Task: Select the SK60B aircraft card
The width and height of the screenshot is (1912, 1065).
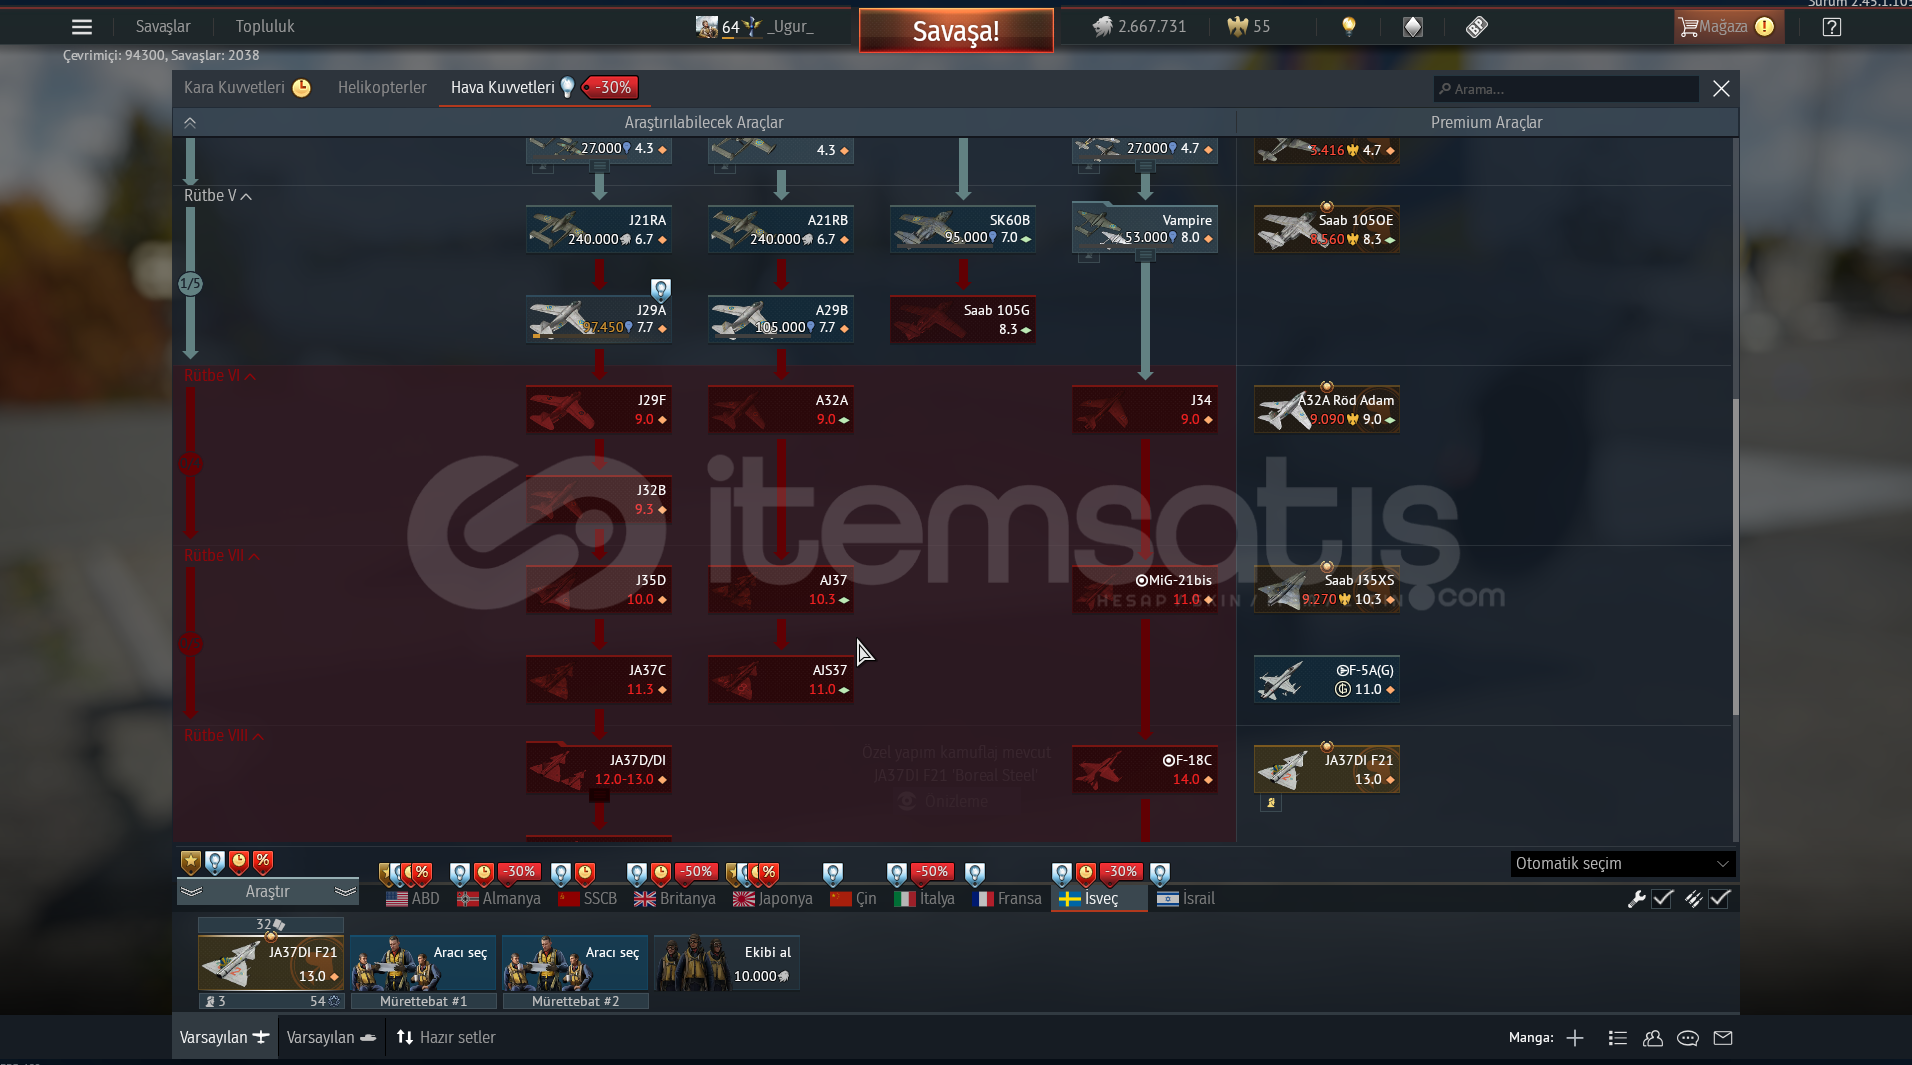Action: tap(963, 229)
